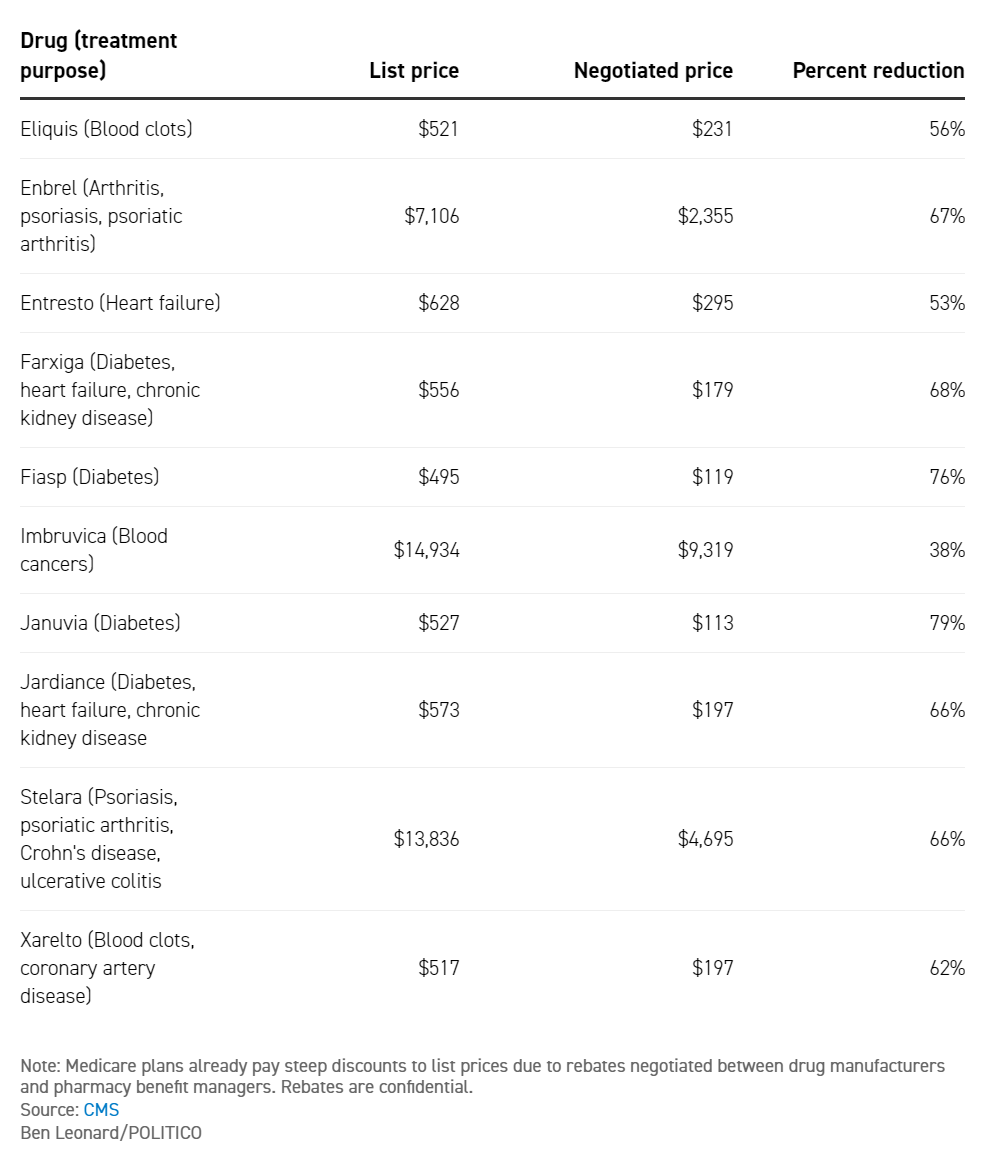Viewport: 994px width, 1156px height.
Task: Click Enbrel's $7,106 list price
Action: coord(432,216)
